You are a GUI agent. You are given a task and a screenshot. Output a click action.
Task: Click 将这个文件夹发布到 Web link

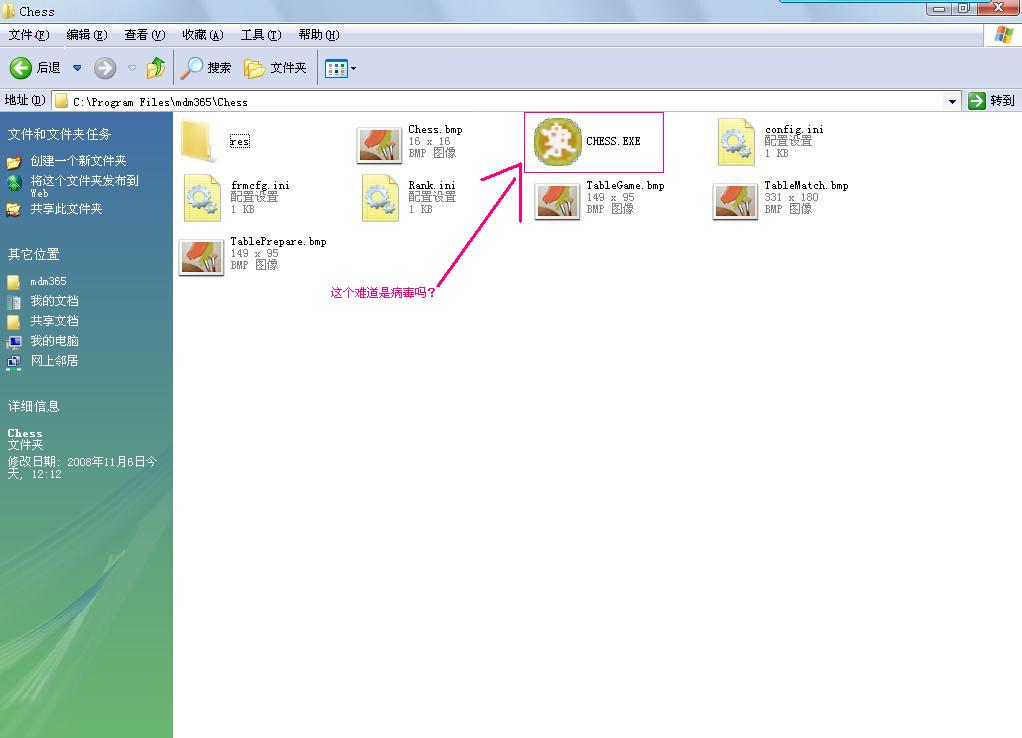tap(84, 186)
